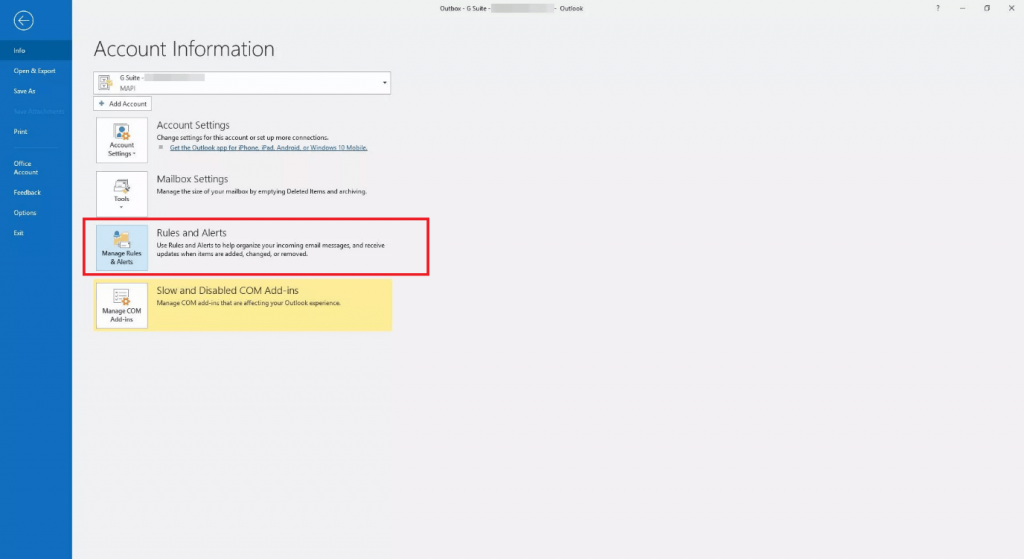Open the Mailbox Tools dropdown button
1024x559 pixels.
coord(121,194)
